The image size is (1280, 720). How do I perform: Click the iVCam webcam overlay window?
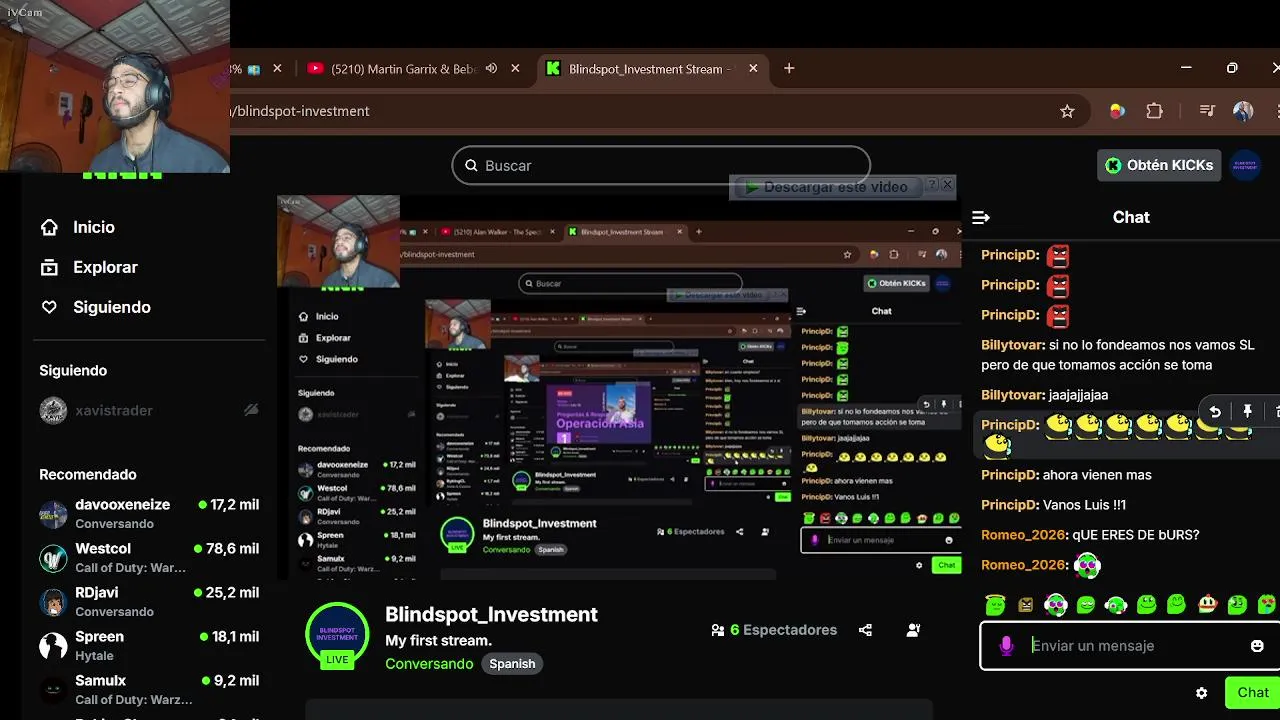pos(115,86)
